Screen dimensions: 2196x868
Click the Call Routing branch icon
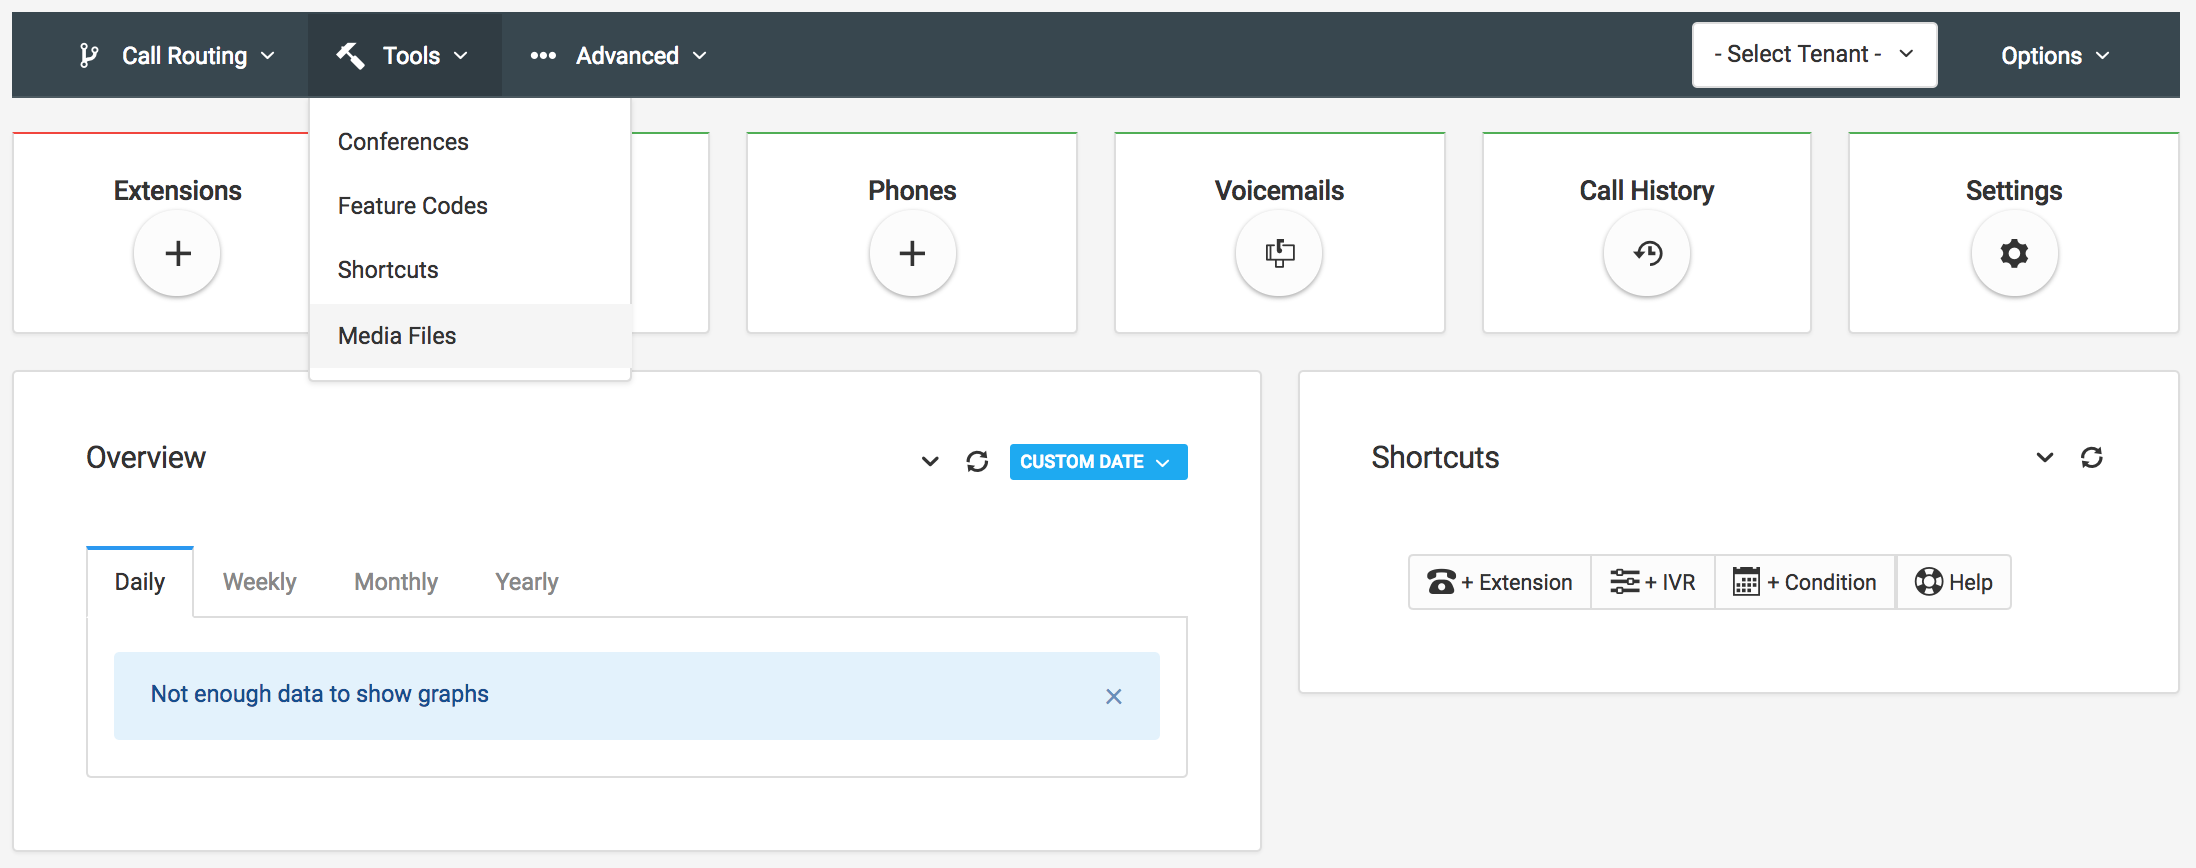(89, 55)
